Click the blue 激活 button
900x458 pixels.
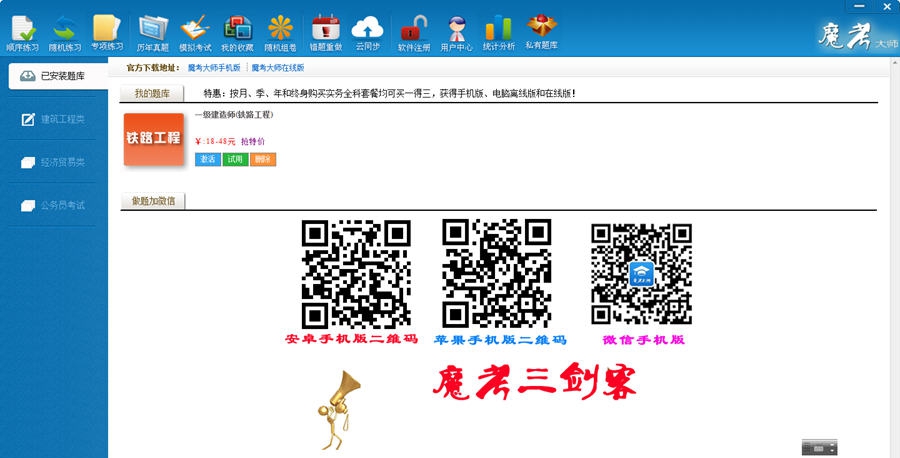(208, 160)
